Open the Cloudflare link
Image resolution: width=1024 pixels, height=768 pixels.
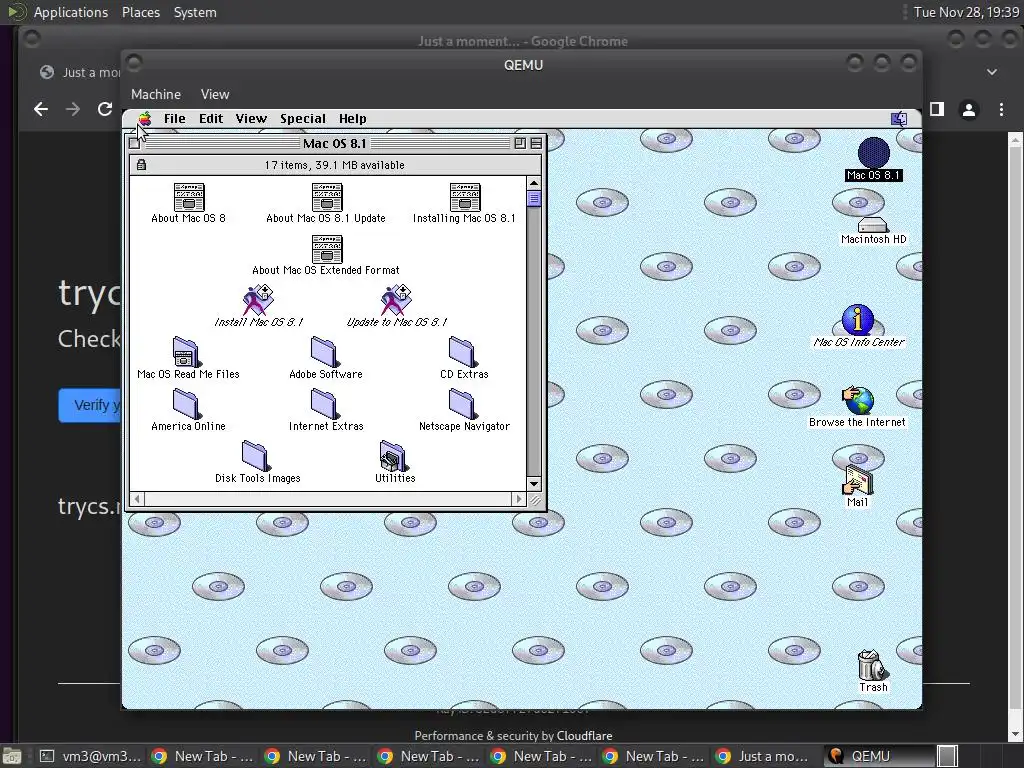tap(584, 735)
